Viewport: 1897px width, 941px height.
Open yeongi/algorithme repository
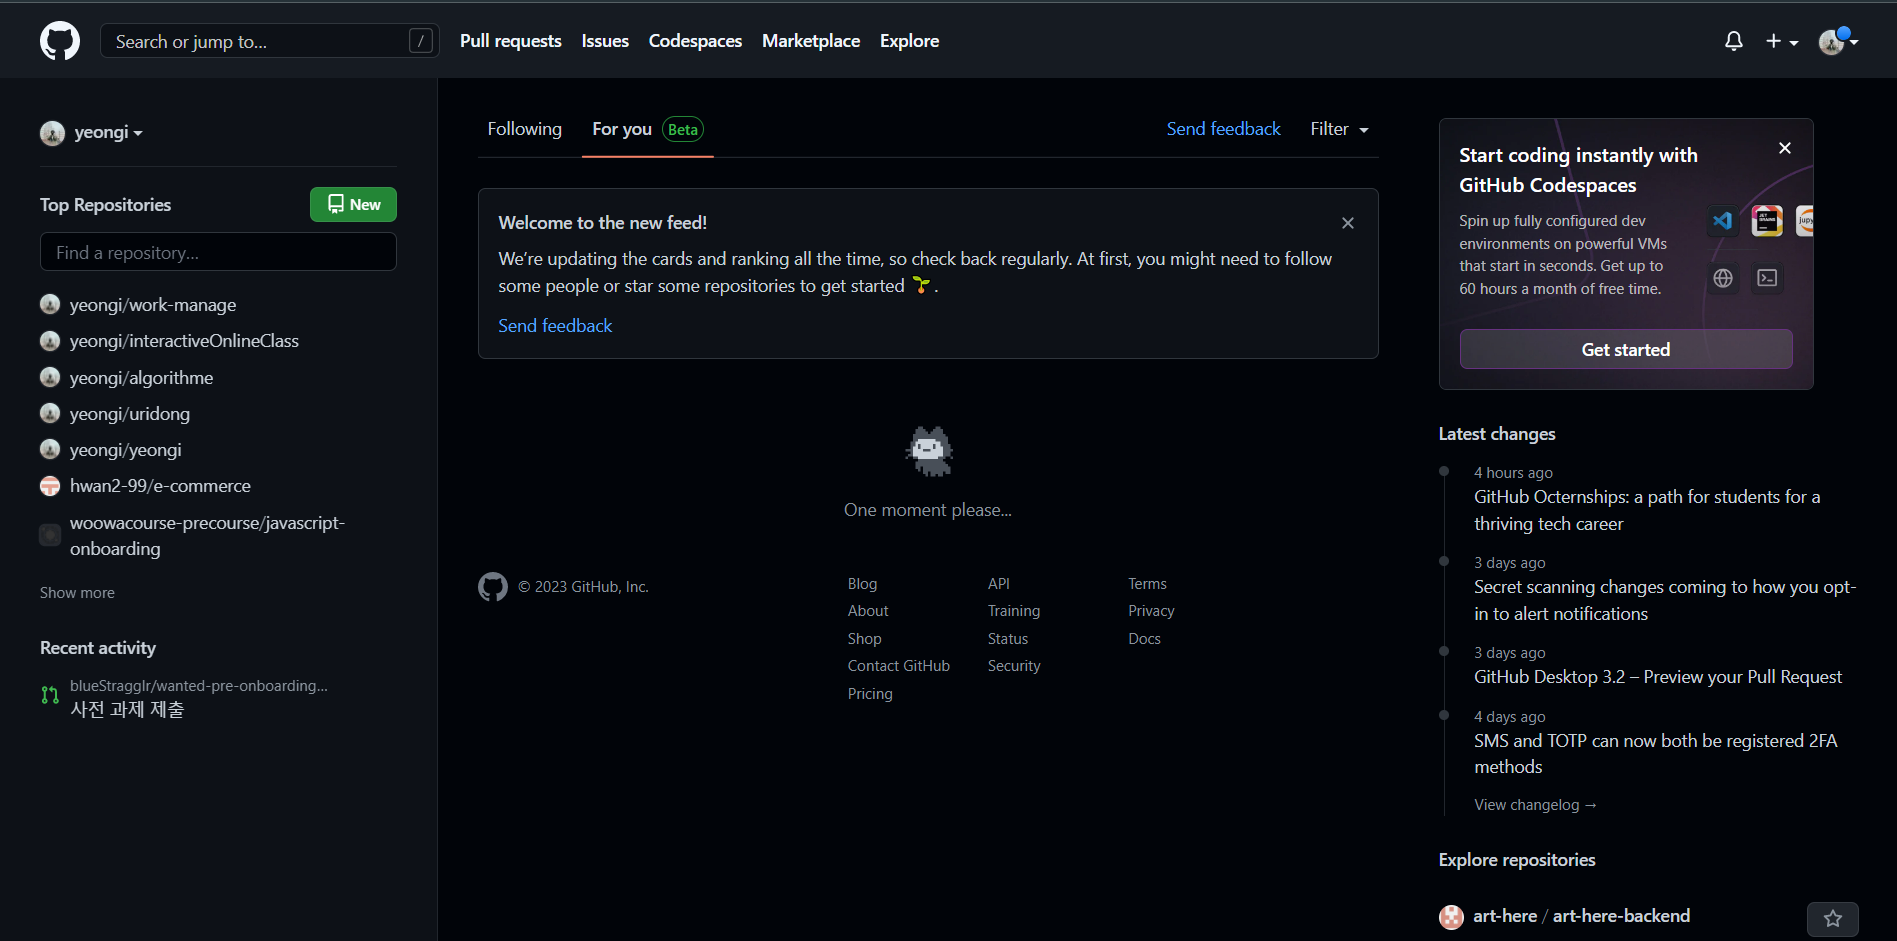tap(141, 378)
